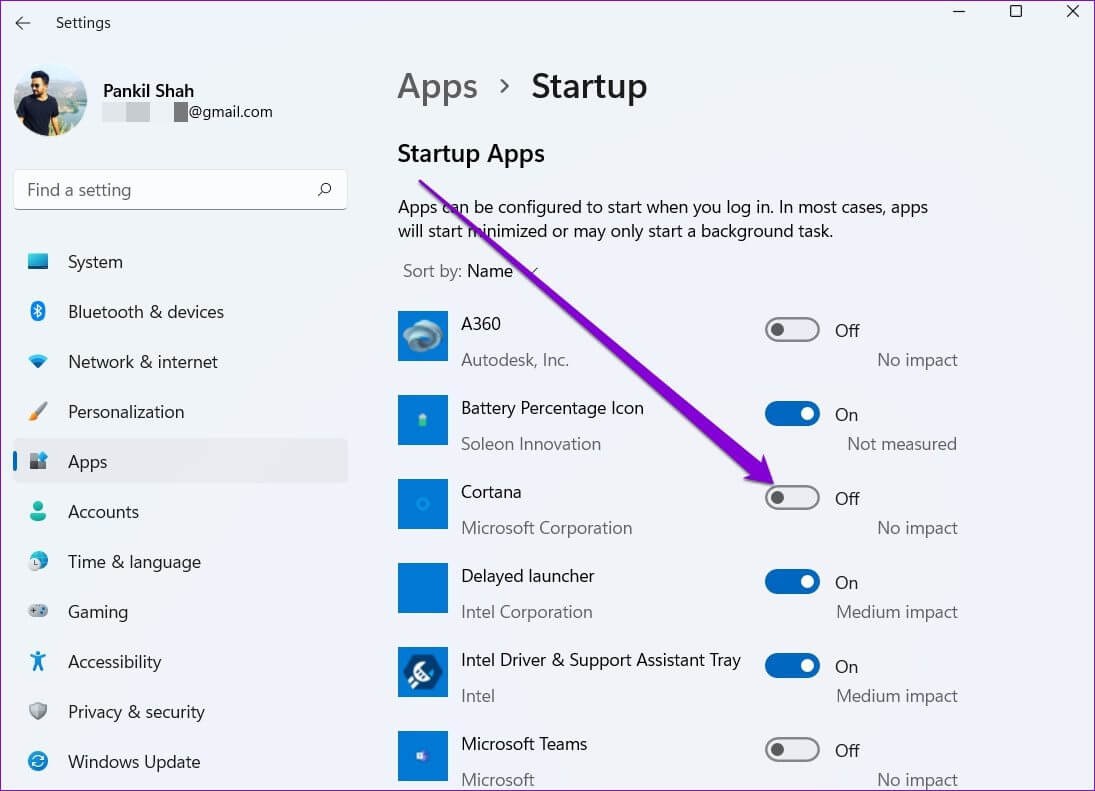The image size is (1095, 791).
Task: Click the 'A360' app name
Action: (480, 324)
